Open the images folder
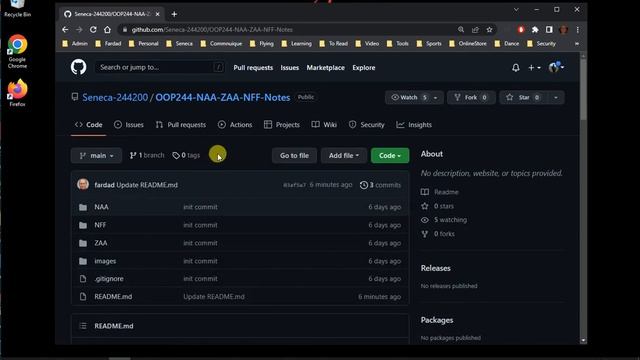 [105, 261]
